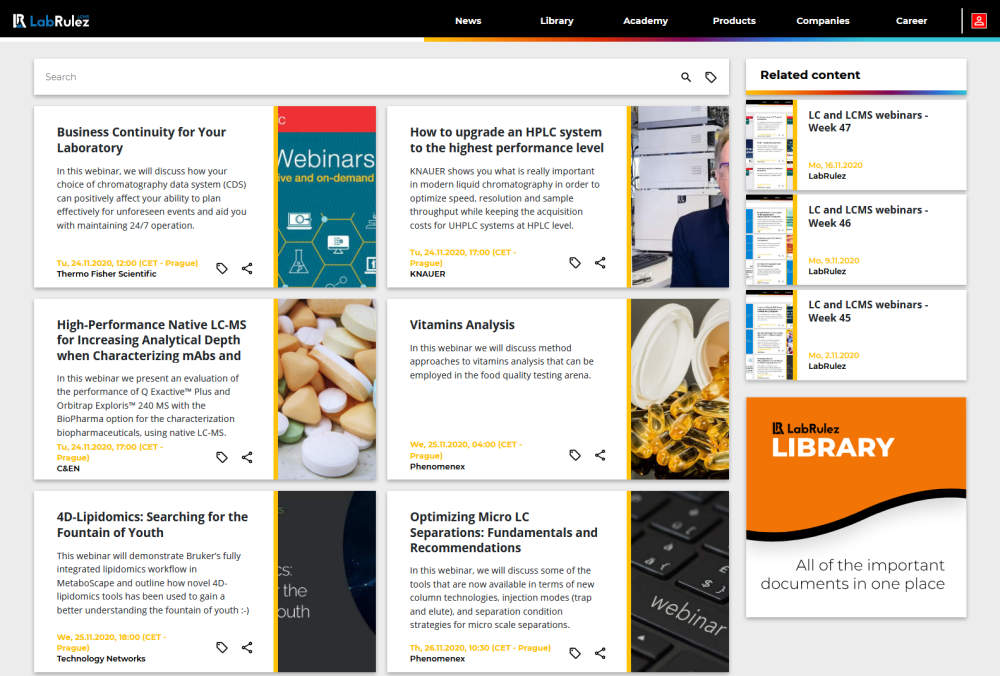Click Phenomenex name on Micro LC card
The image size is (1000, 676).
(437, 659)
